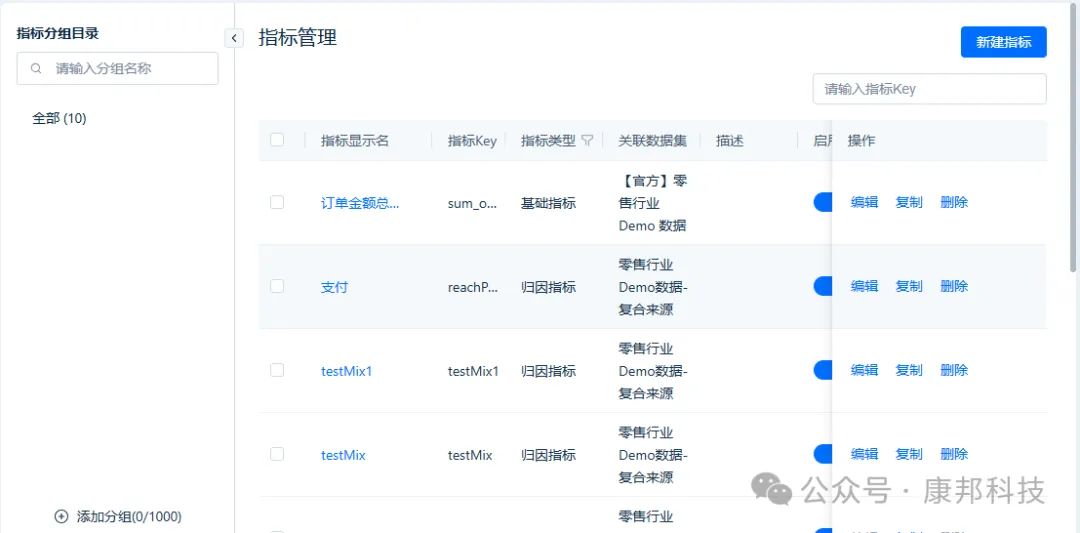
Task: Toggle the enable switch for testMix row
Action: pyautogui.click(x=822, y=454)
